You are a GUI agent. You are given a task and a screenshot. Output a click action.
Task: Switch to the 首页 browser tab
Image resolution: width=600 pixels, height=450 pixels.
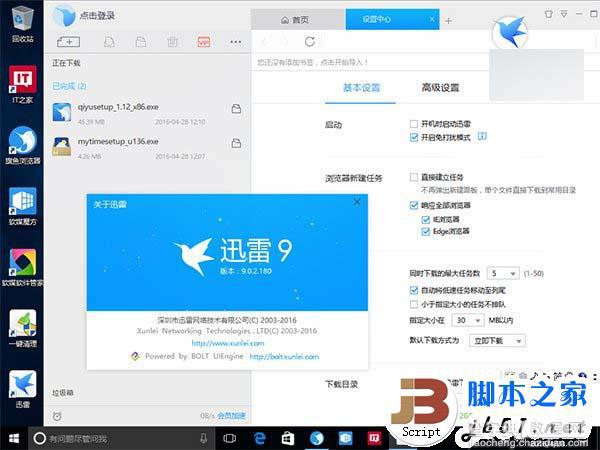click(x=298, y=20)
